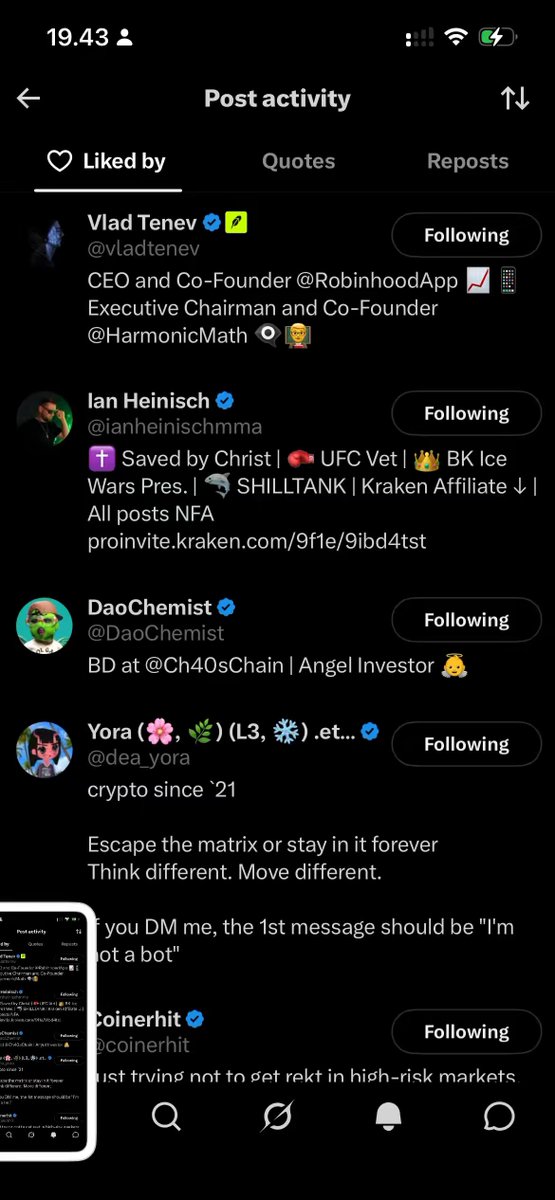555x1200 pixels.
Task: Toggle Following button for Yora
Action: (466, 744)
